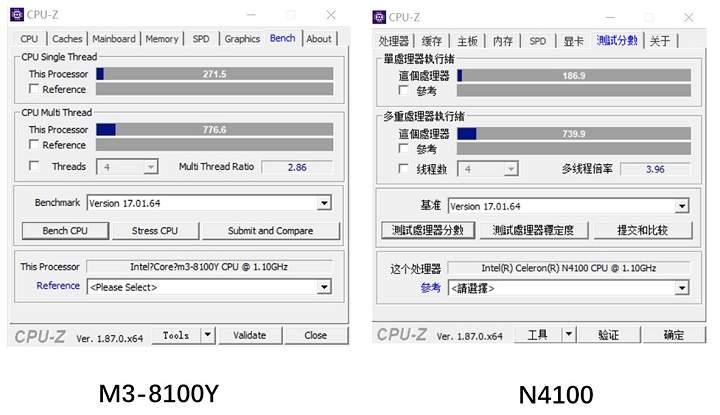The height and width of the screenshot is (415, 720).
Task: Enable the Reference checkbox under CPU Single Thread
Action: [35, 90]
